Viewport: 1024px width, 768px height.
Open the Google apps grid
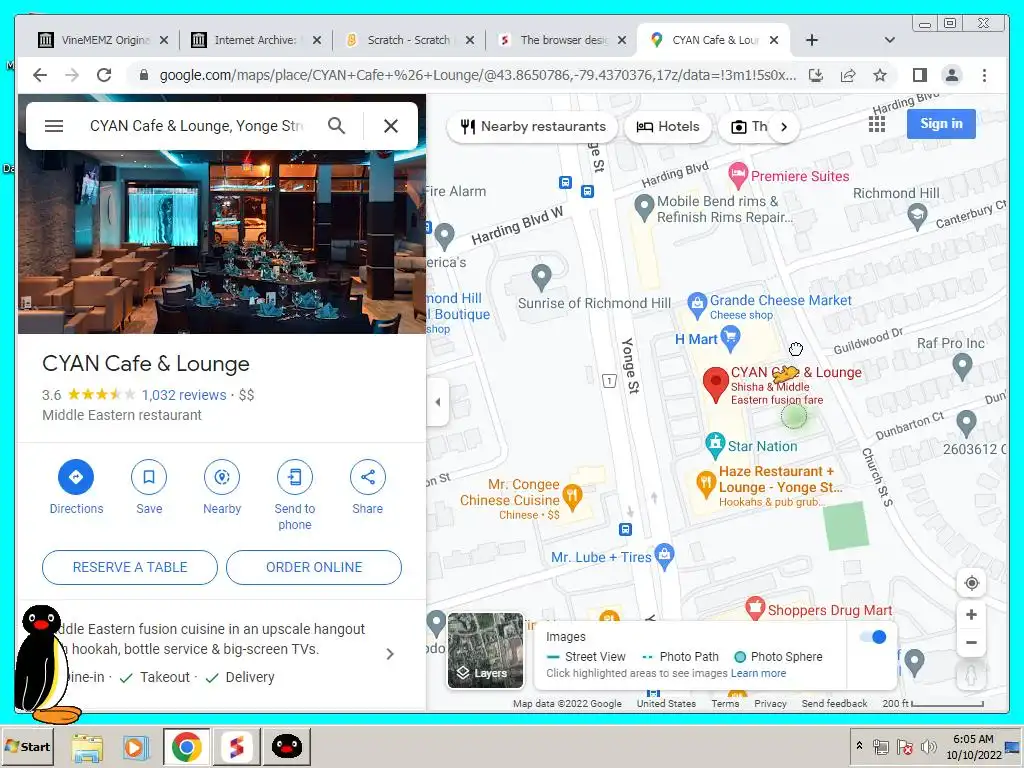click(876, 124)
